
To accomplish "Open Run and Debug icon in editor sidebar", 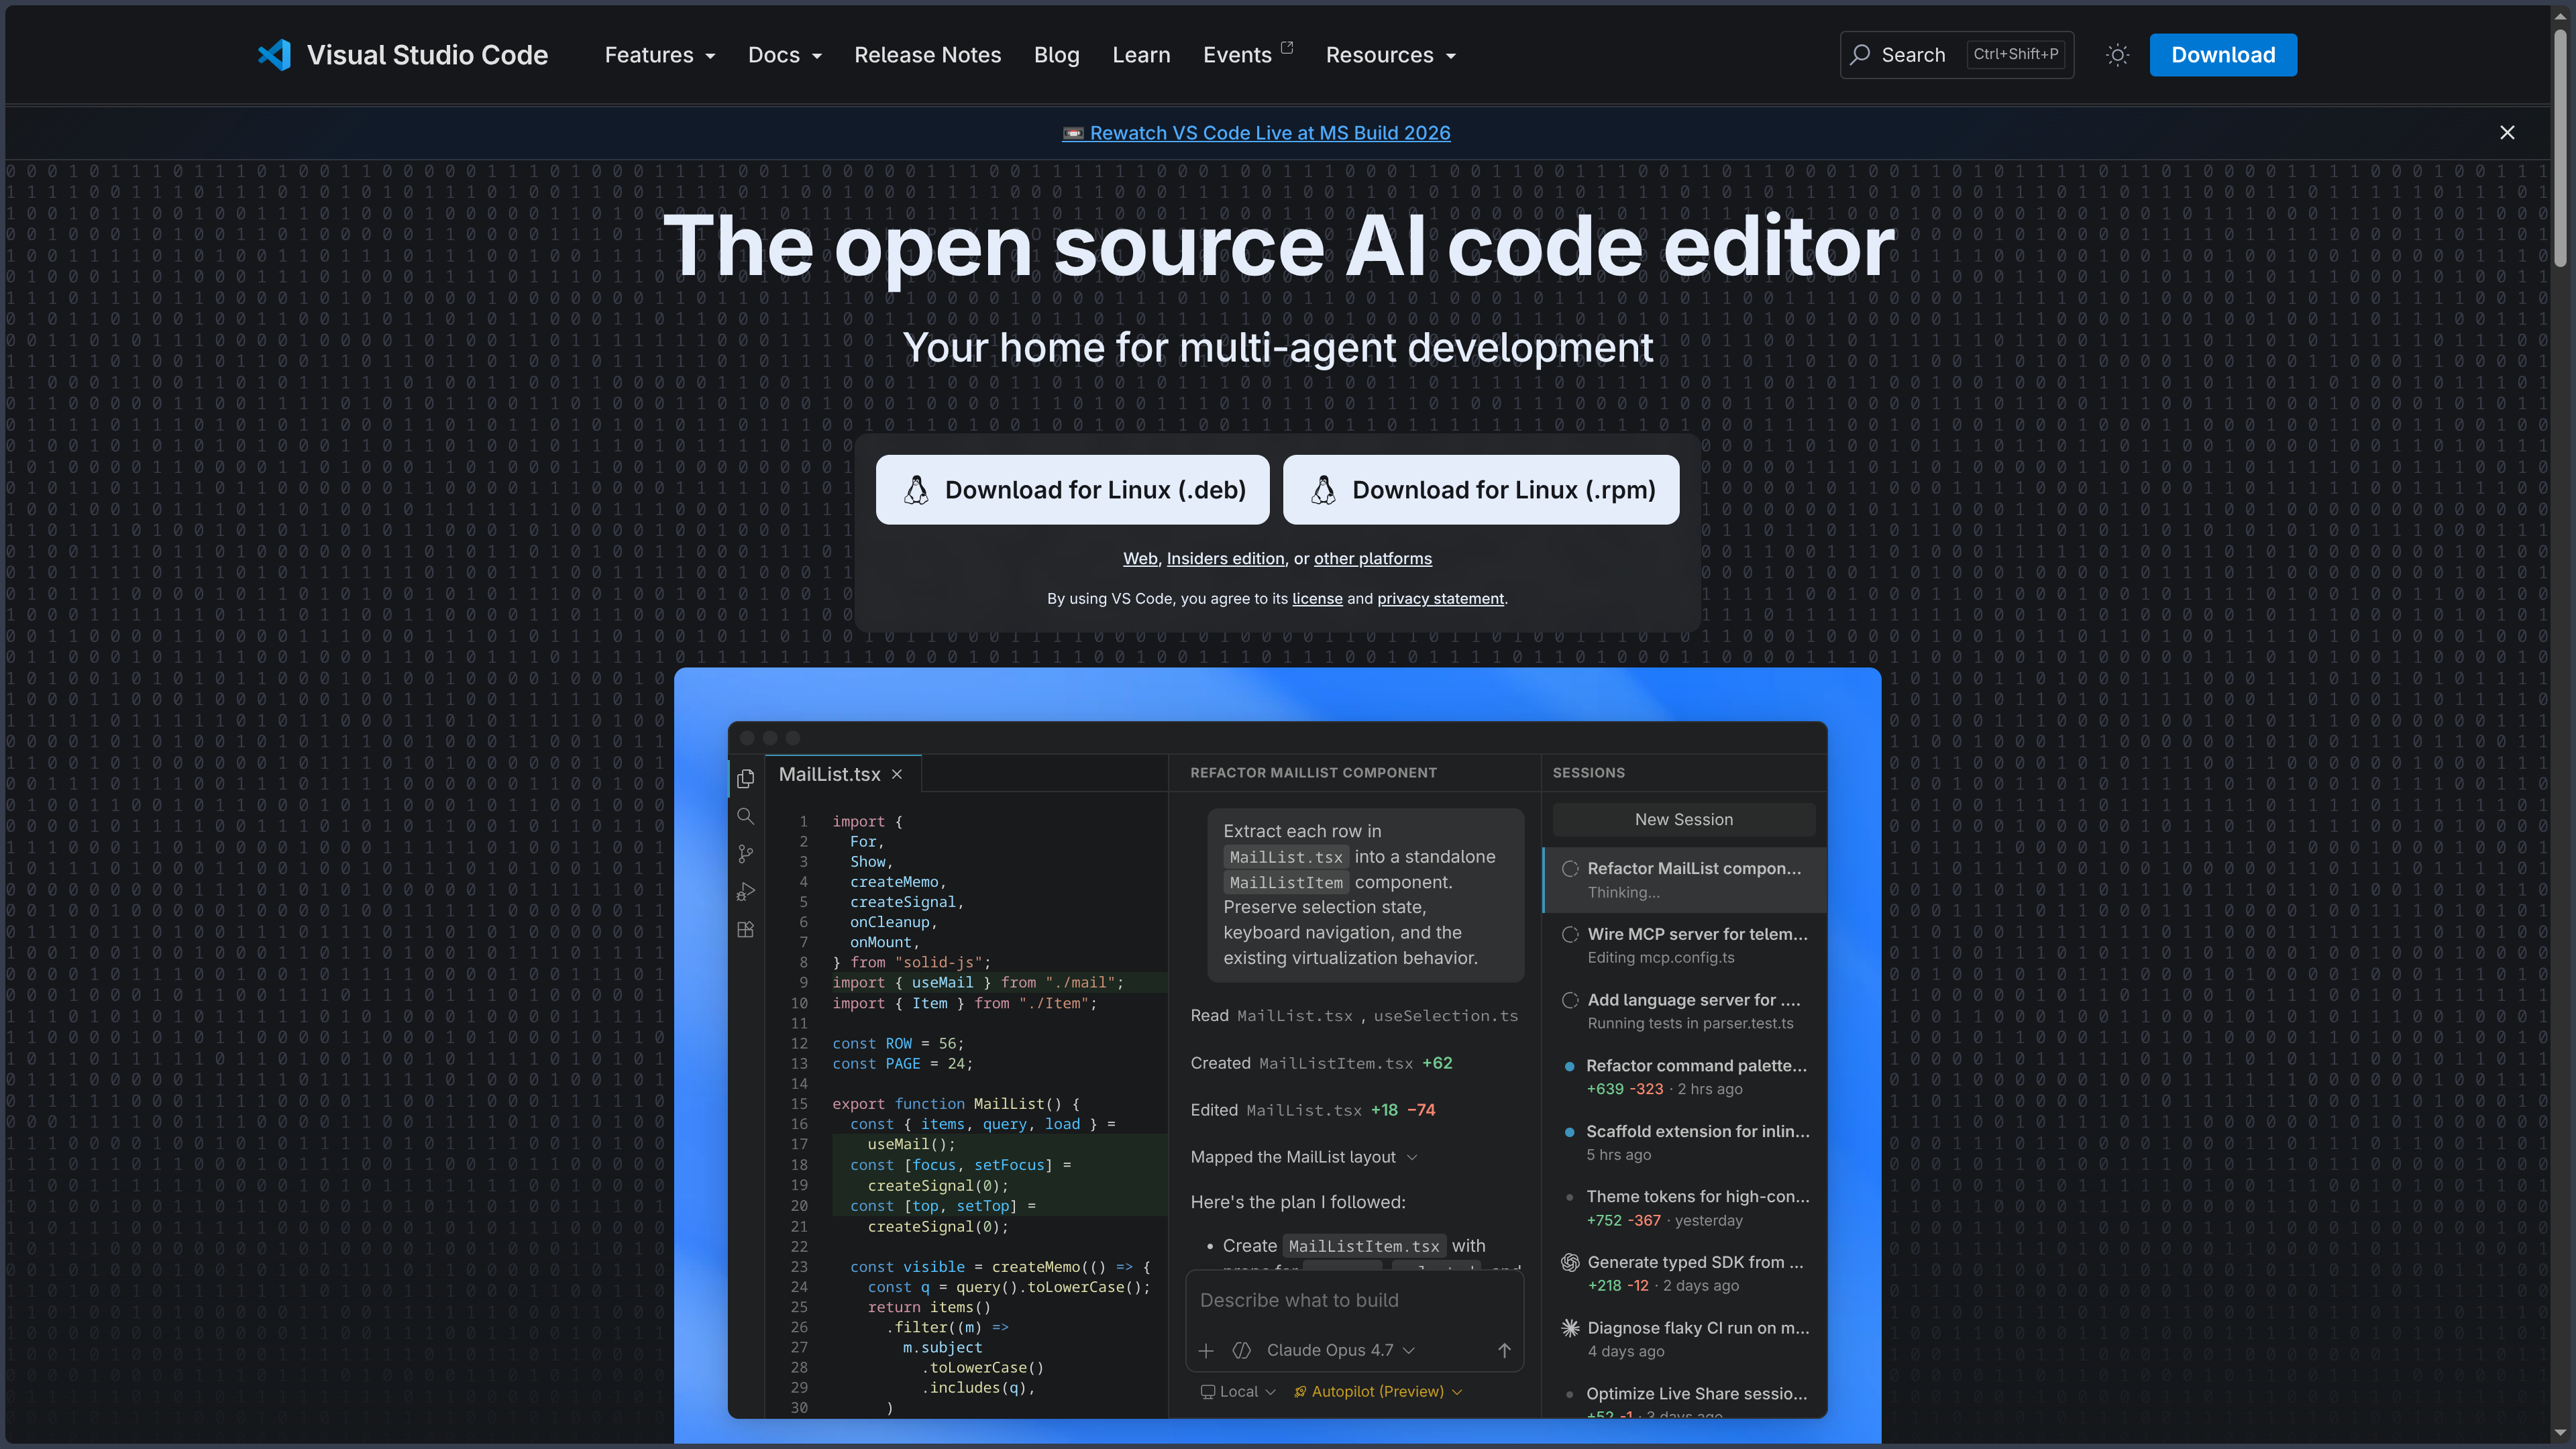I will [745, 892].
